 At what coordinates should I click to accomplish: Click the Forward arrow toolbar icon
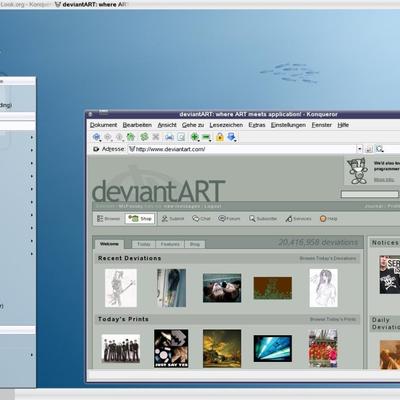[108, 137]
